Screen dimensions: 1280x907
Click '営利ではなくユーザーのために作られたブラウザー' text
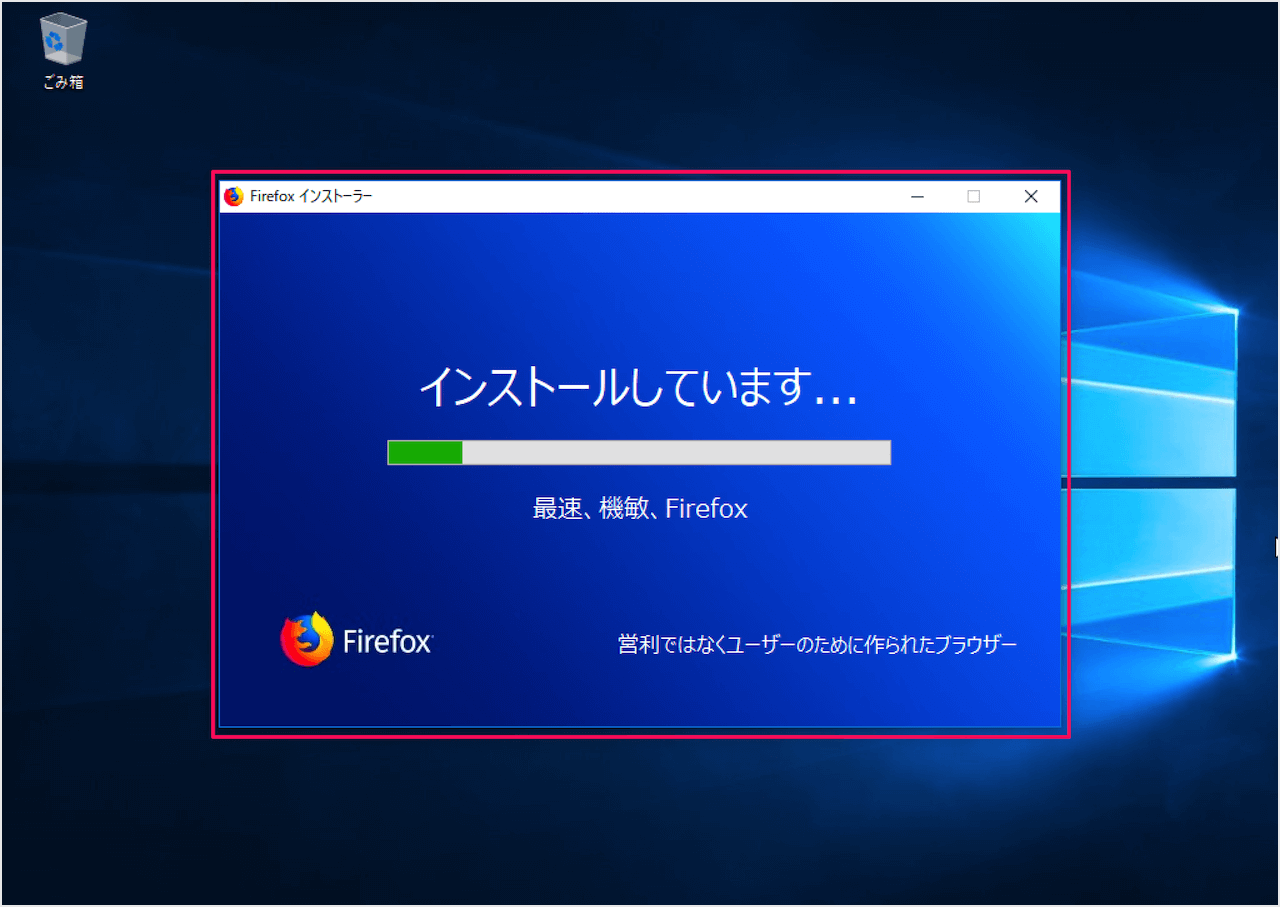(817, 645)
